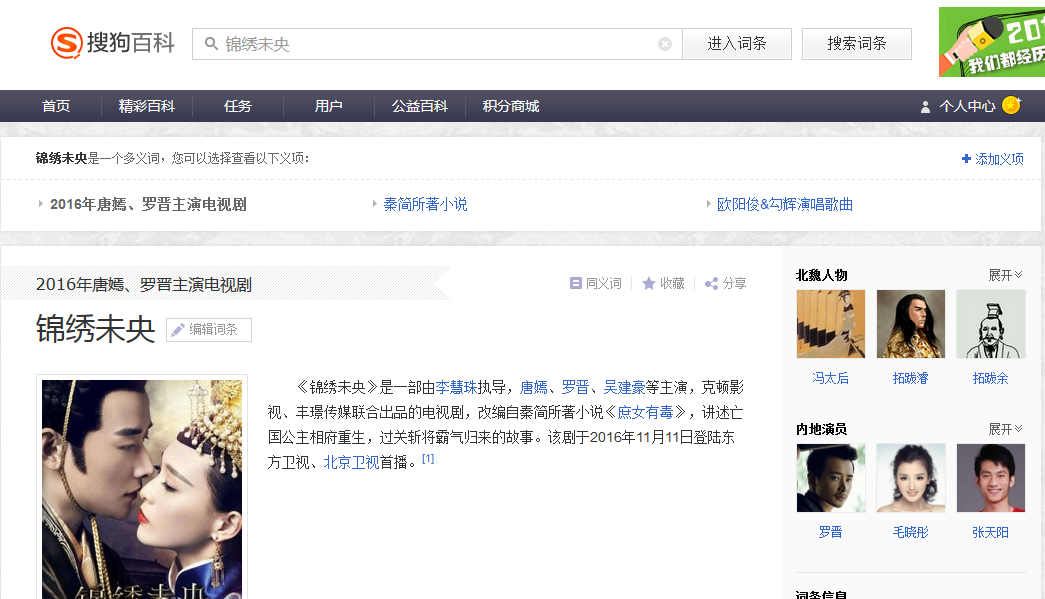1045x599 pixels.
Task: Click the 进入词条 button
Action: [737, 44]
